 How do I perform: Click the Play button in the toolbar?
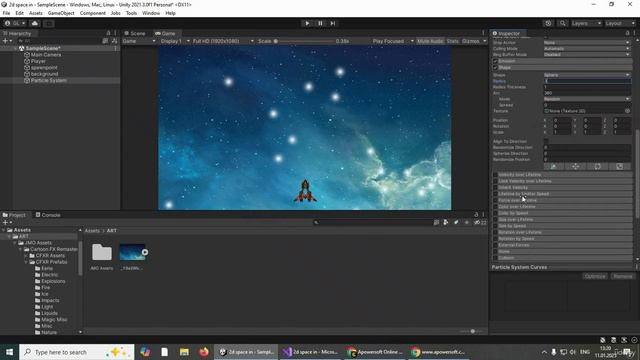(307, 23)
